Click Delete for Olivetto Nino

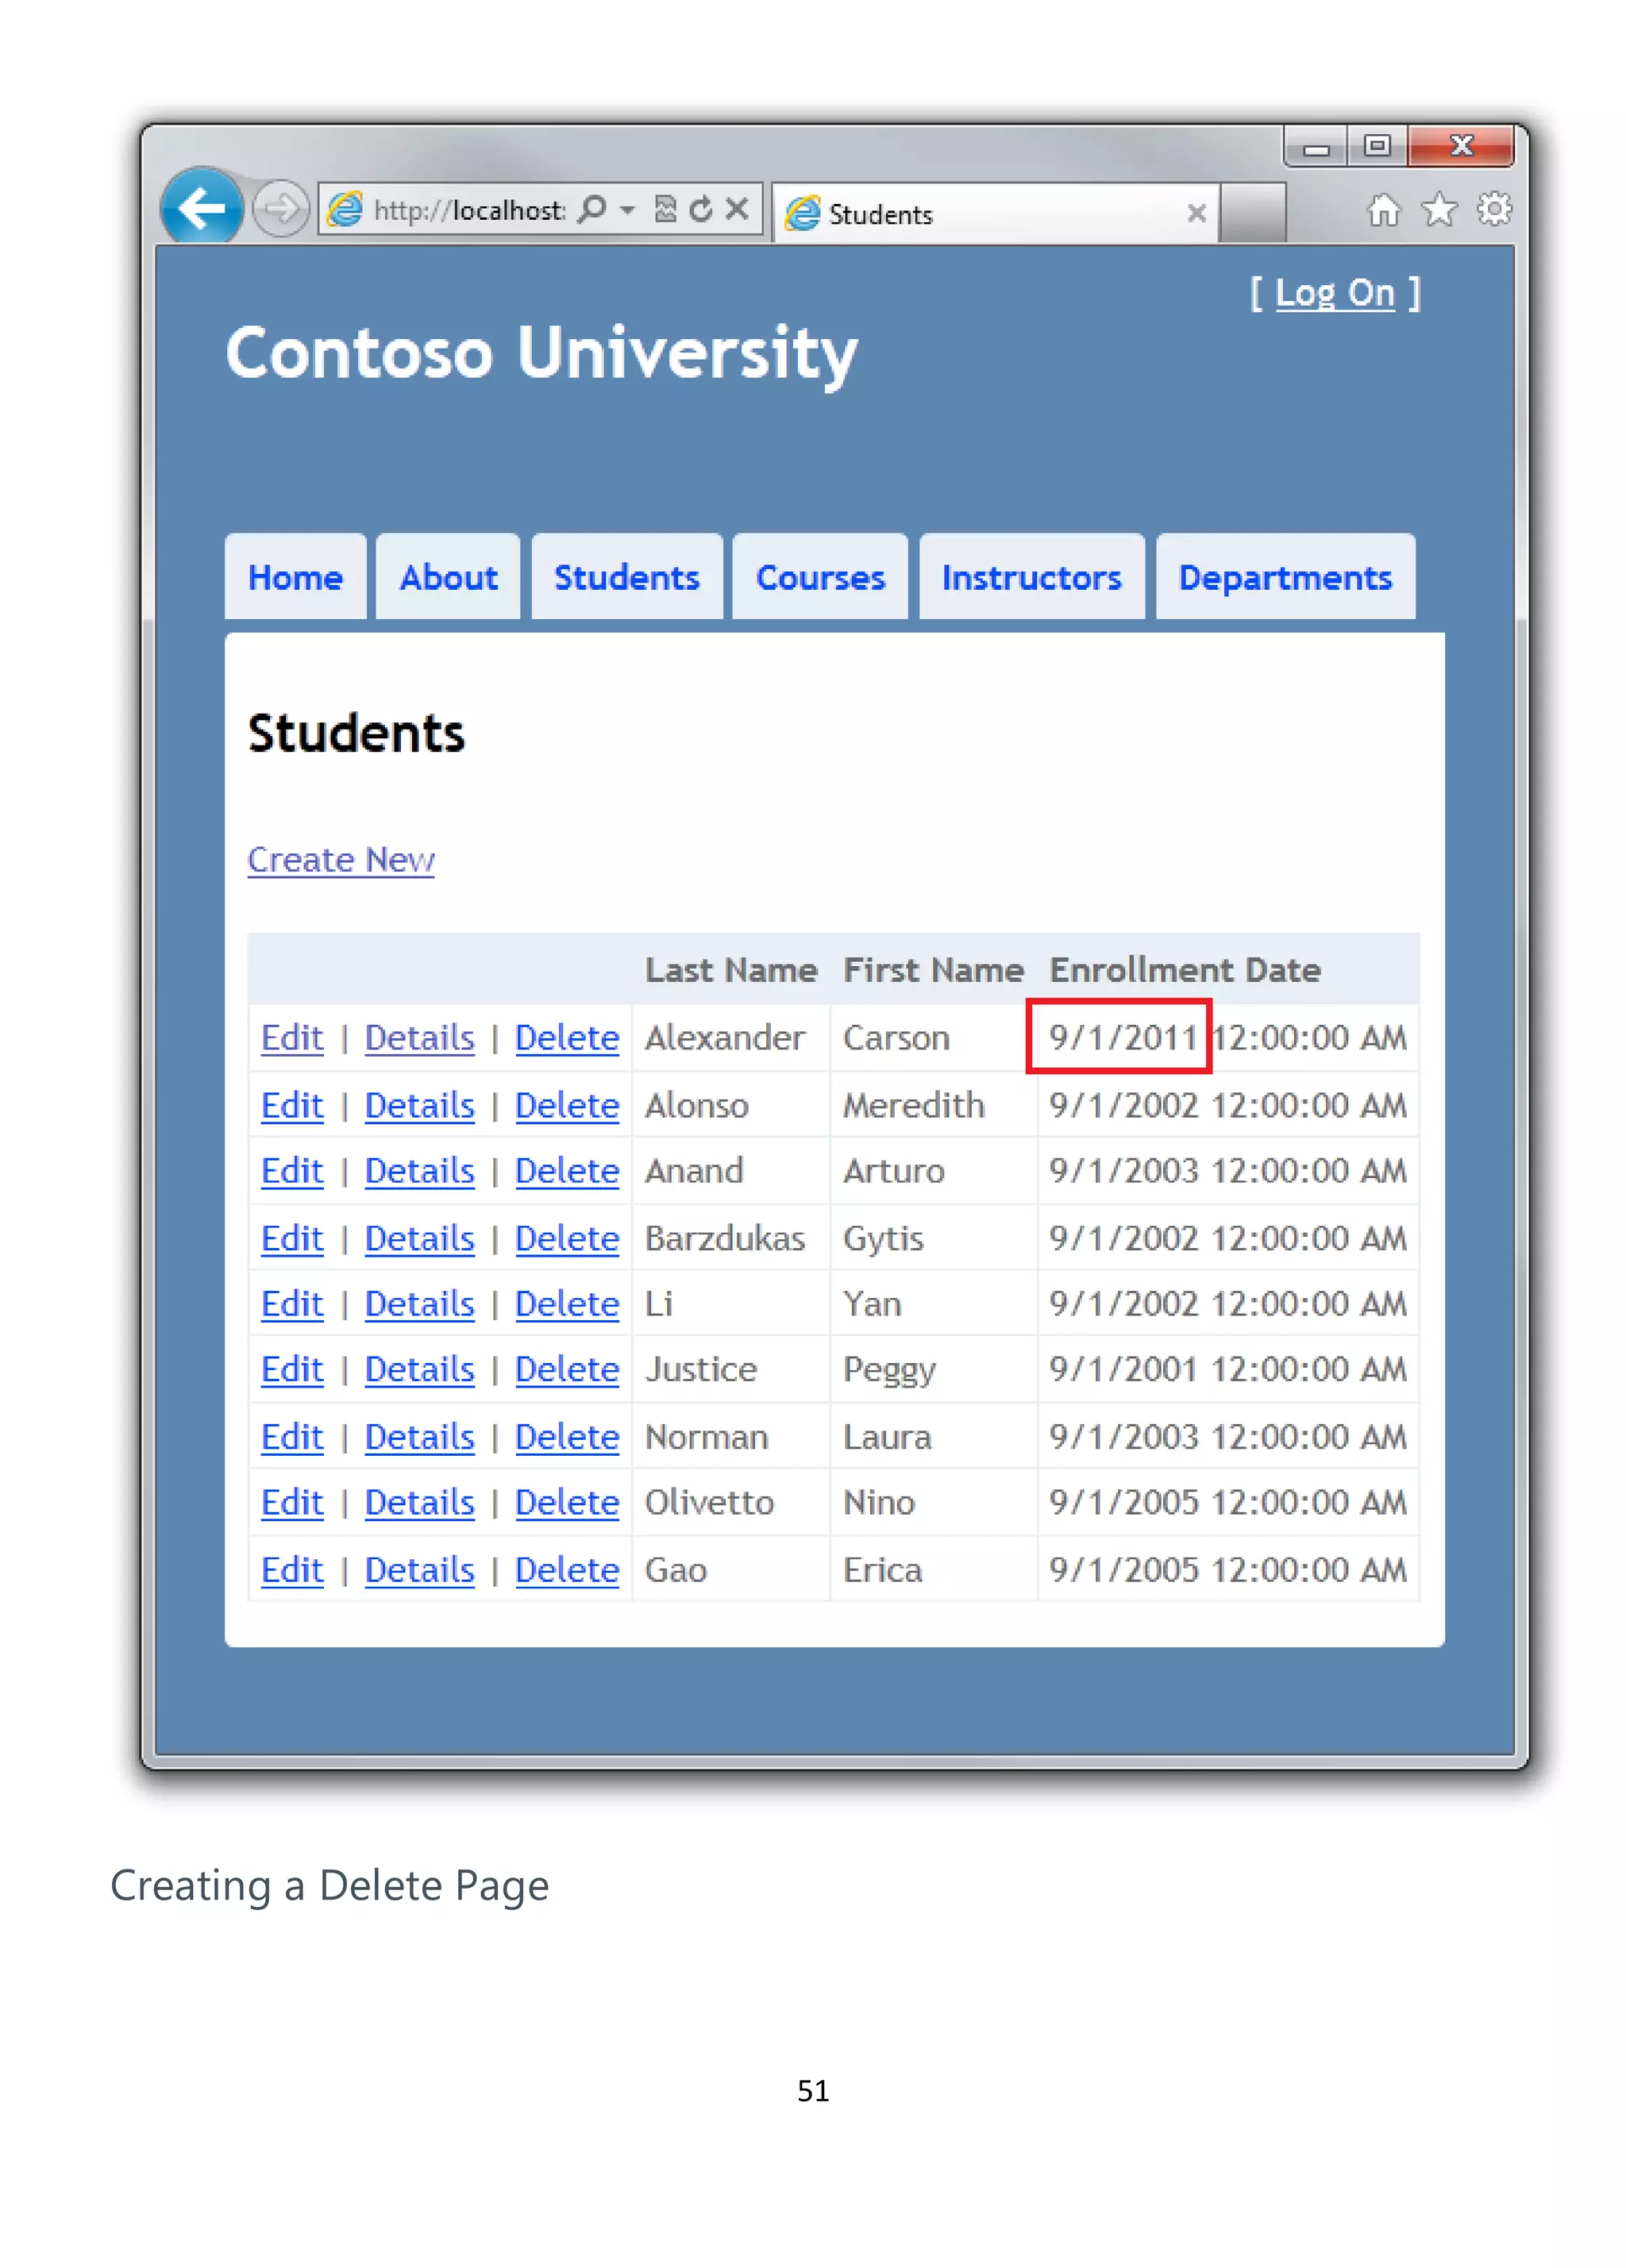click(567, 1503)
